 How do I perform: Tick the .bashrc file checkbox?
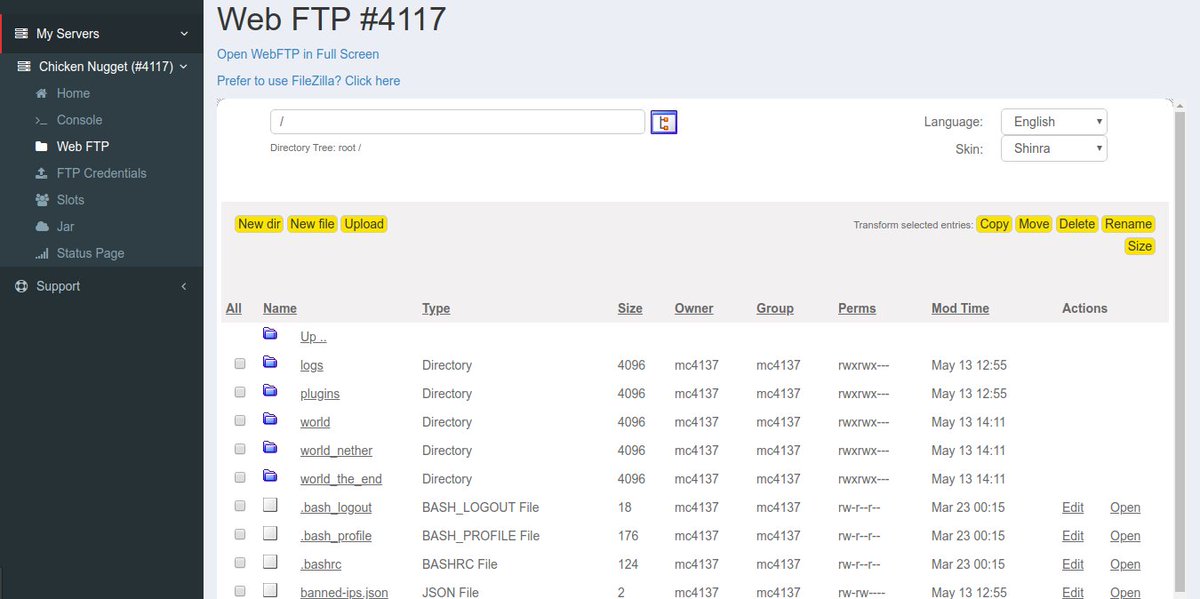point(240,564)
